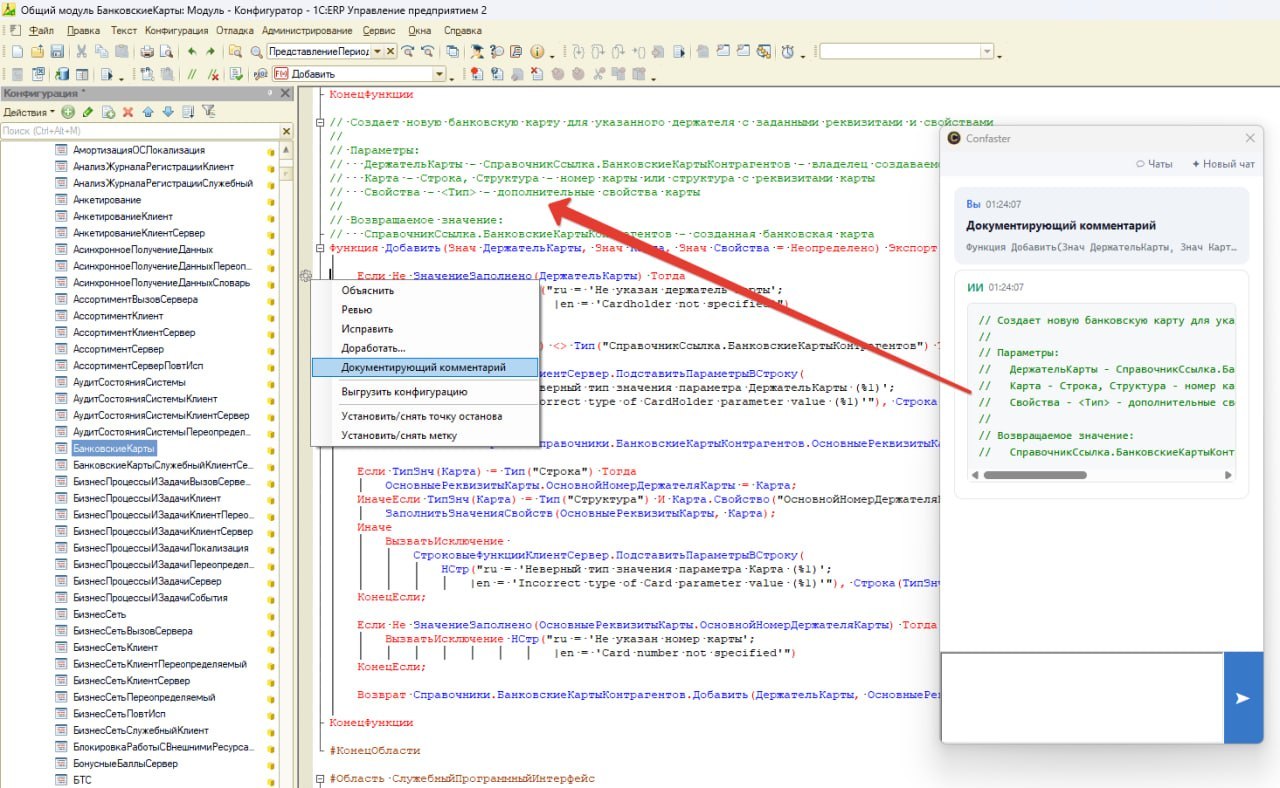Click the Redo green arrow icon
1280x788 pixels.
210,51
